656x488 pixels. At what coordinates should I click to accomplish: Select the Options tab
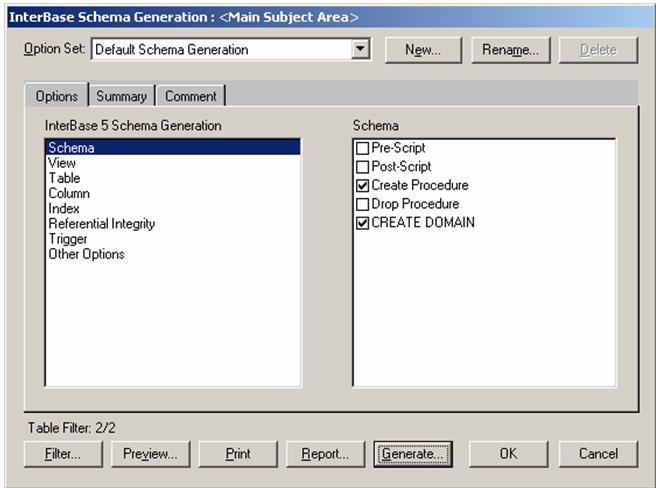tap(56, 96)
